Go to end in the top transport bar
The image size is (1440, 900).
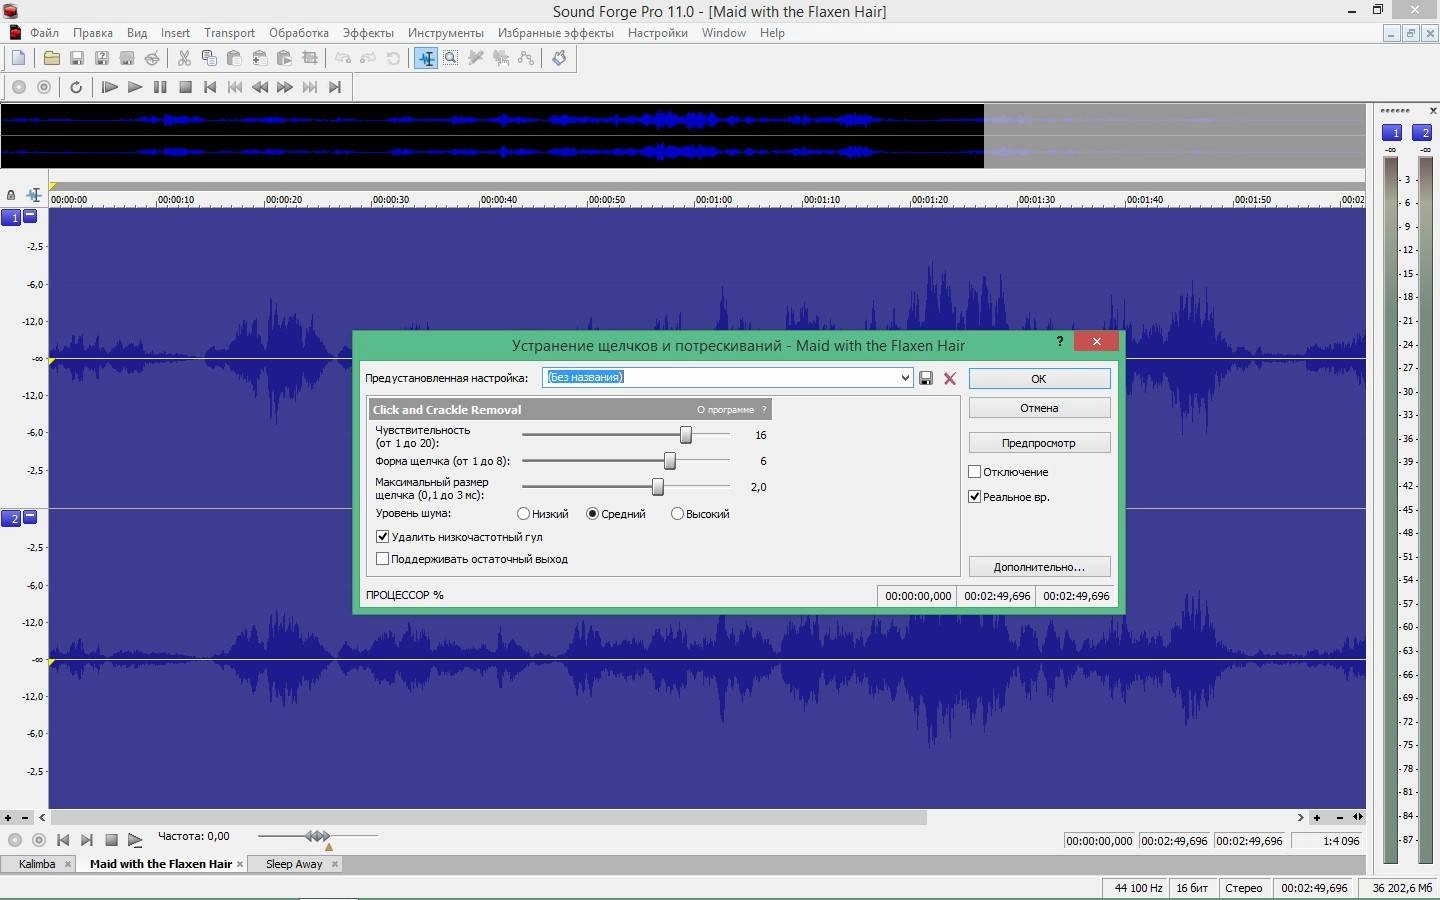point(335,87)
